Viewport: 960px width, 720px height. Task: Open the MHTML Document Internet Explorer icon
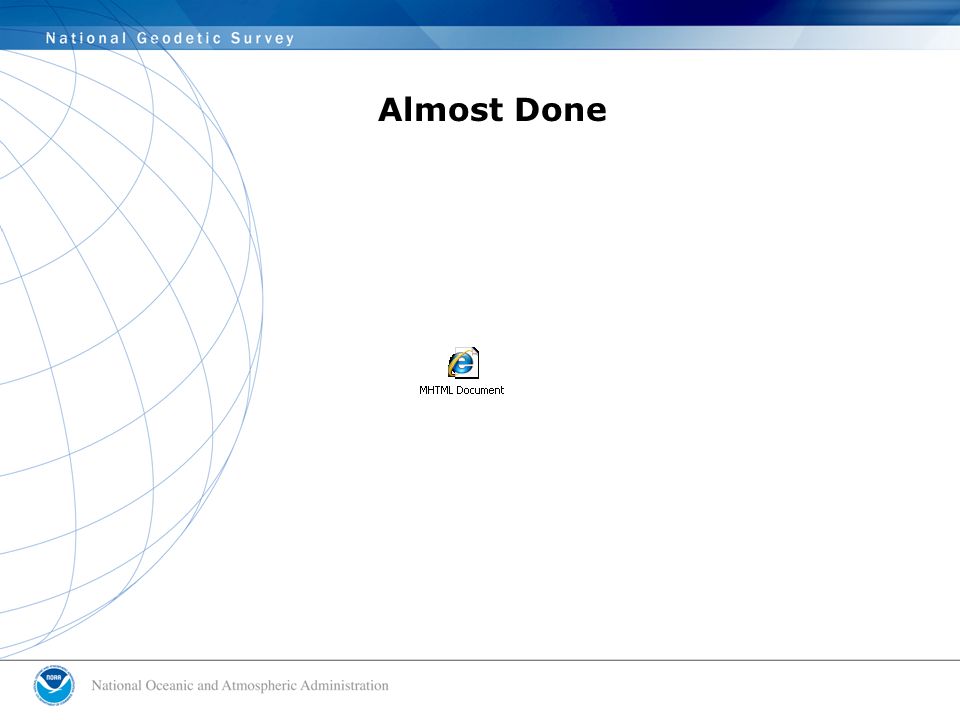[463, 363]
